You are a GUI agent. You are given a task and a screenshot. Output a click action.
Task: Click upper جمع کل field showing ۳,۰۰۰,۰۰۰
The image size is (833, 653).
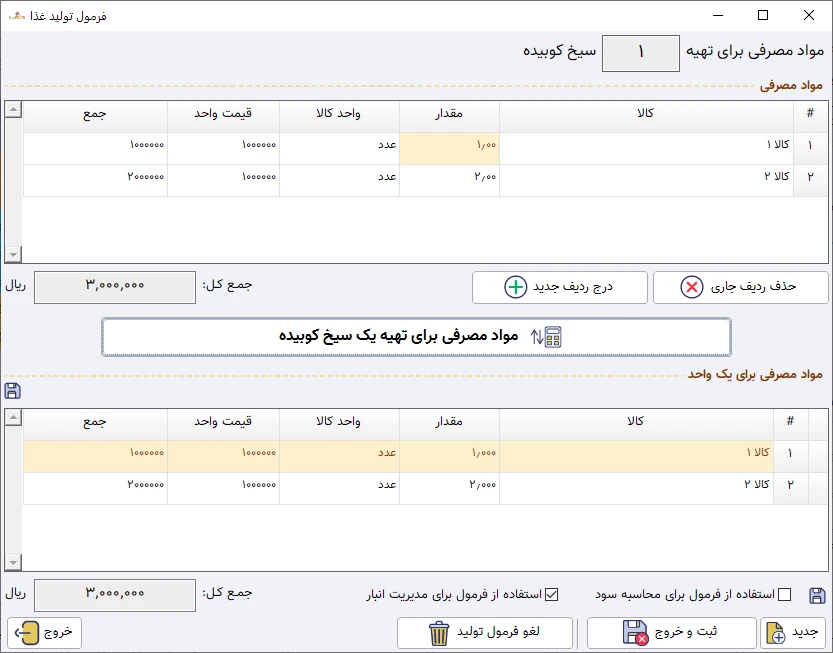(115, 287)
